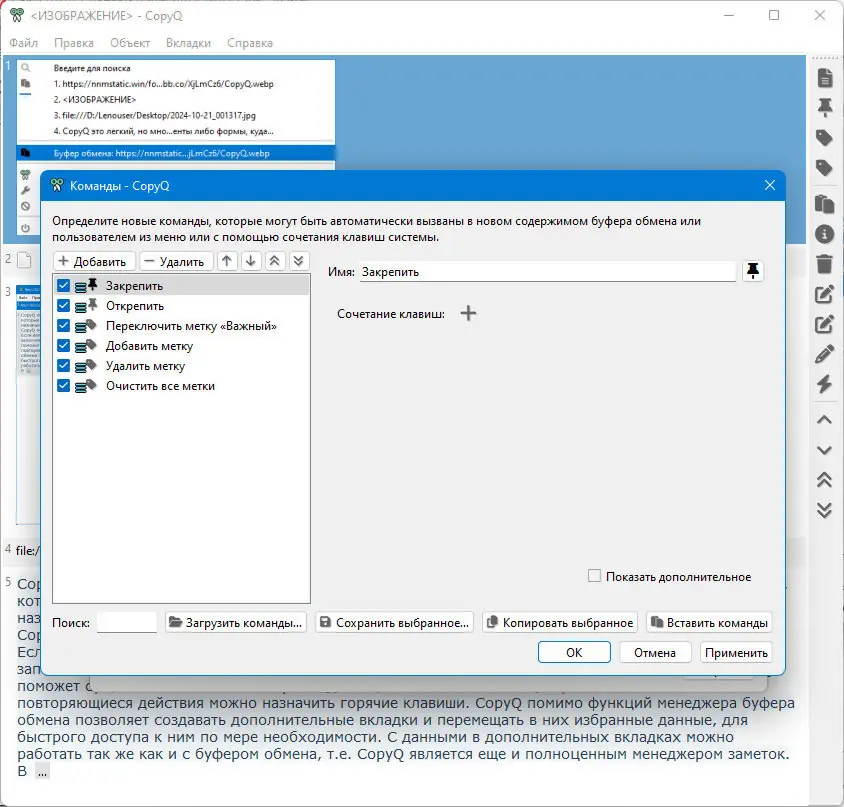Click the pencil edit notes icon
The height and width of the screenshot is (807, 844).
click(x=825, y=354)
